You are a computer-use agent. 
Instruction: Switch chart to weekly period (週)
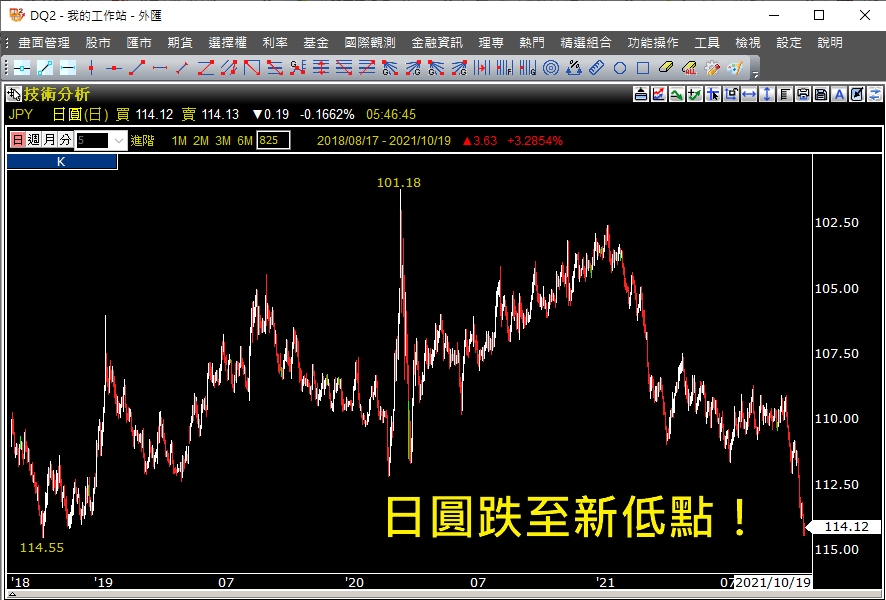point(33,140)
